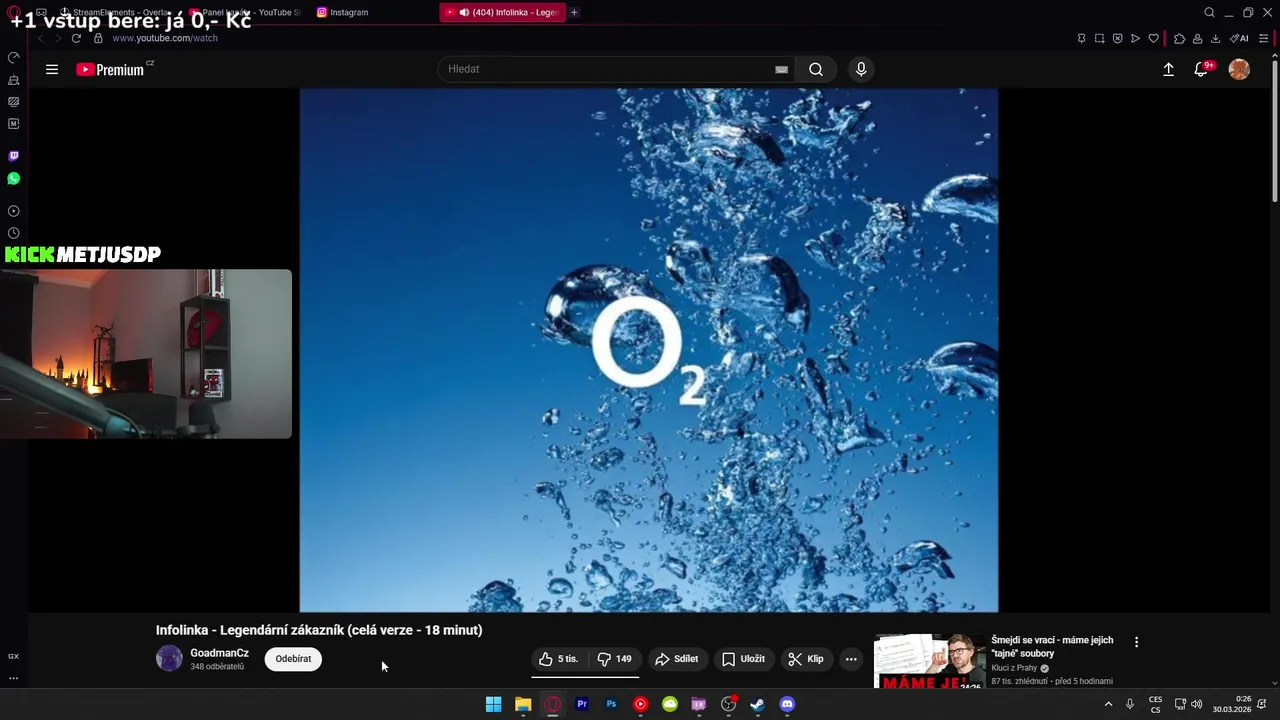Open more actions three-dot menu
The image size is (1280, 720).
851,659
